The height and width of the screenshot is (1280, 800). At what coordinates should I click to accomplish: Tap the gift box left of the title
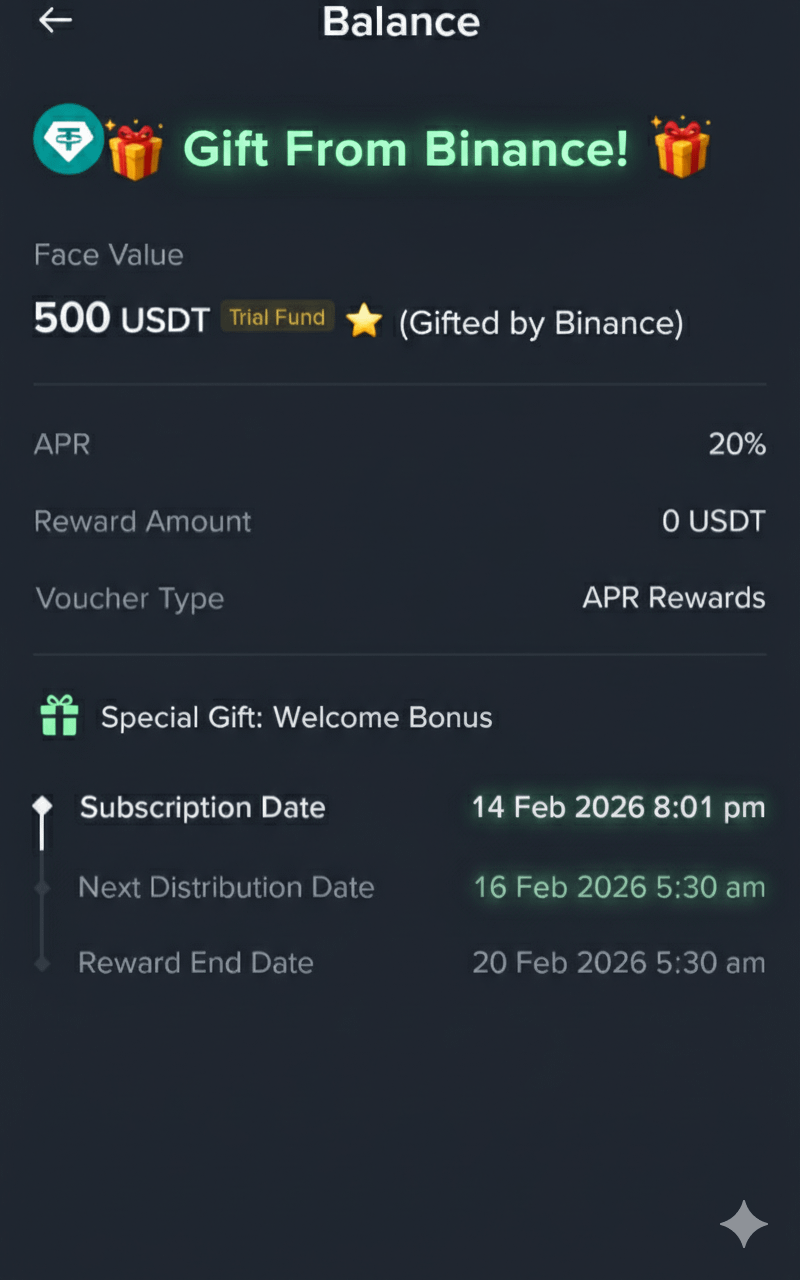click(135, 150)
